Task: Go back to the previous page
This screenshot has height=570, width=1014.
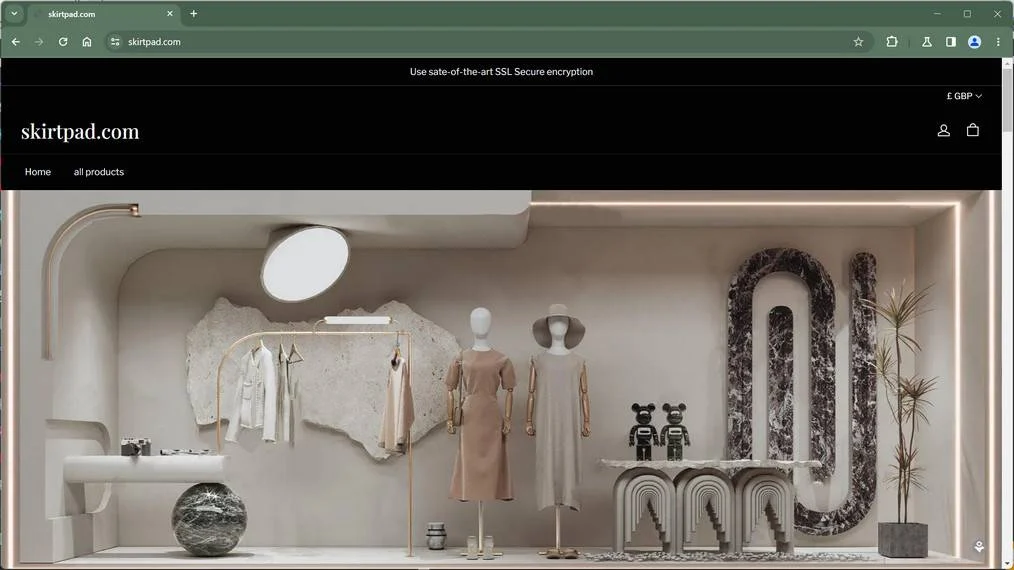Action: point(16,42)
